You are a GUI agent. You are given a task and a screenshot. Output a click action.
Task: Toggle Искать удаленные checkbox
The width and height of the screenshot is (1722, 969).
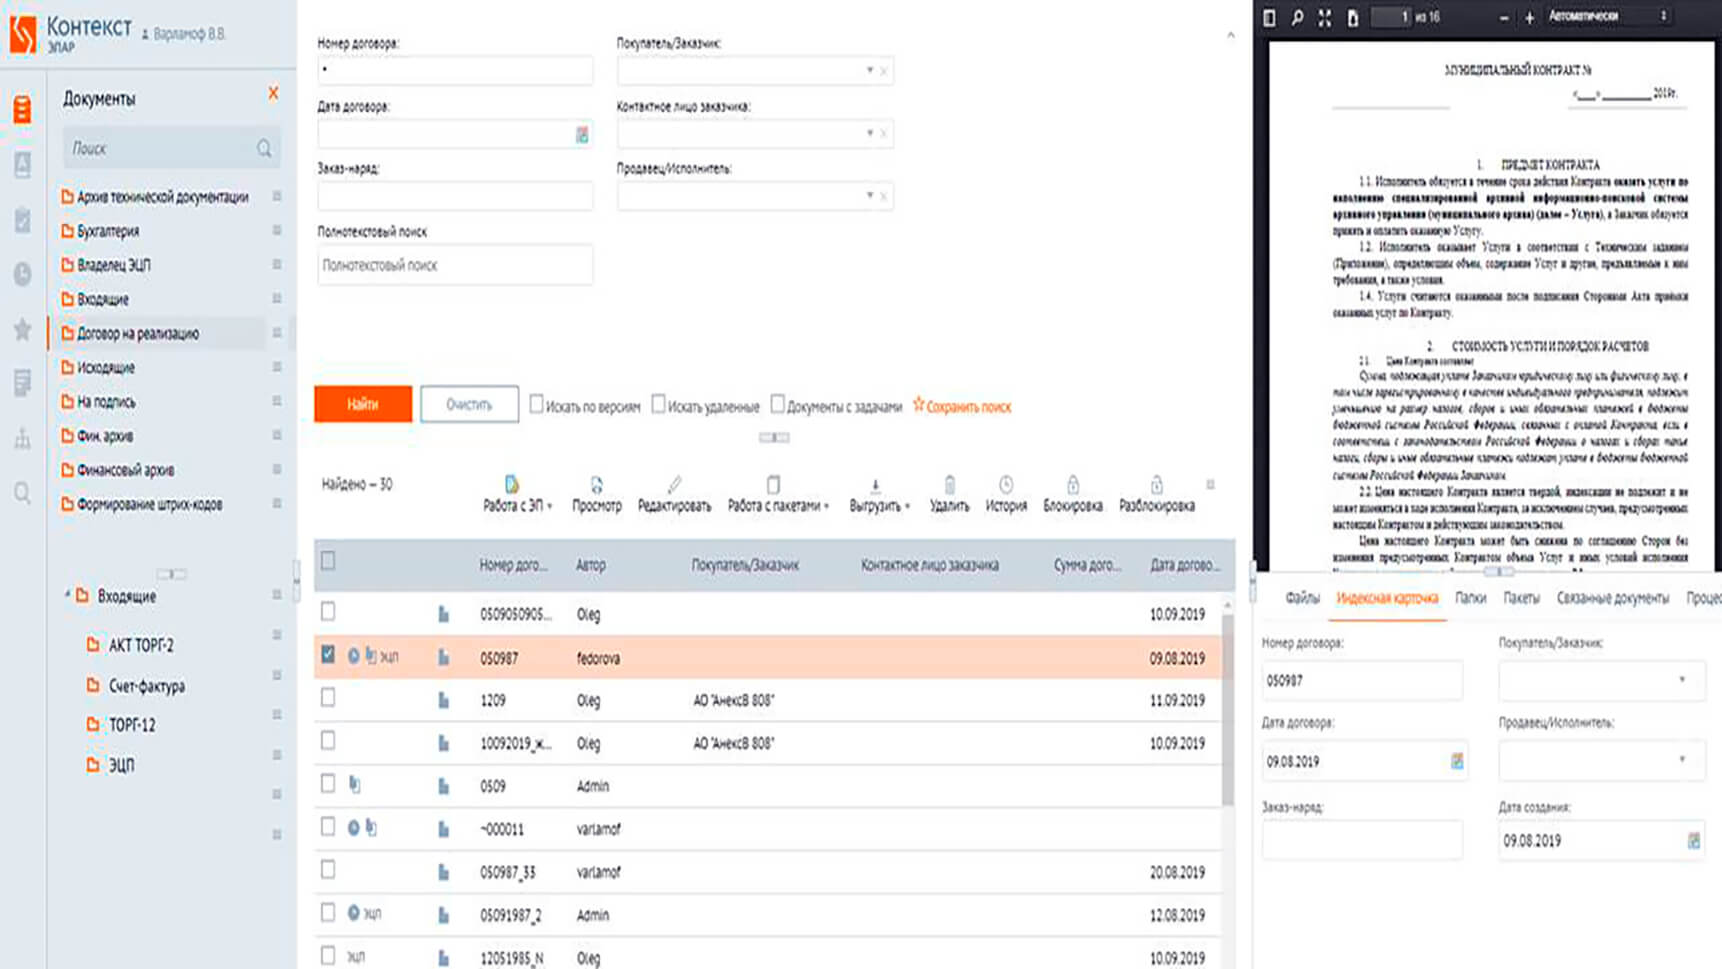(658, 404)
